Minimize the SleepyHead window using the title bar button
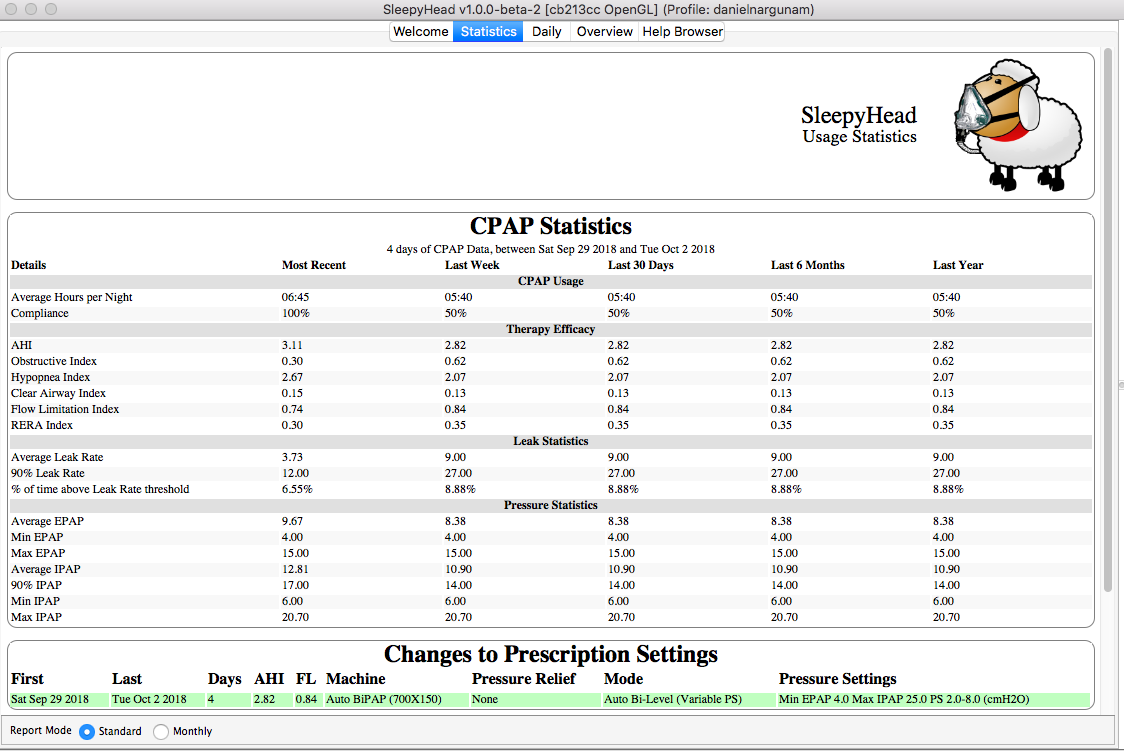Viewport: 1124px width, 751px height. click(x=31, y=9)
